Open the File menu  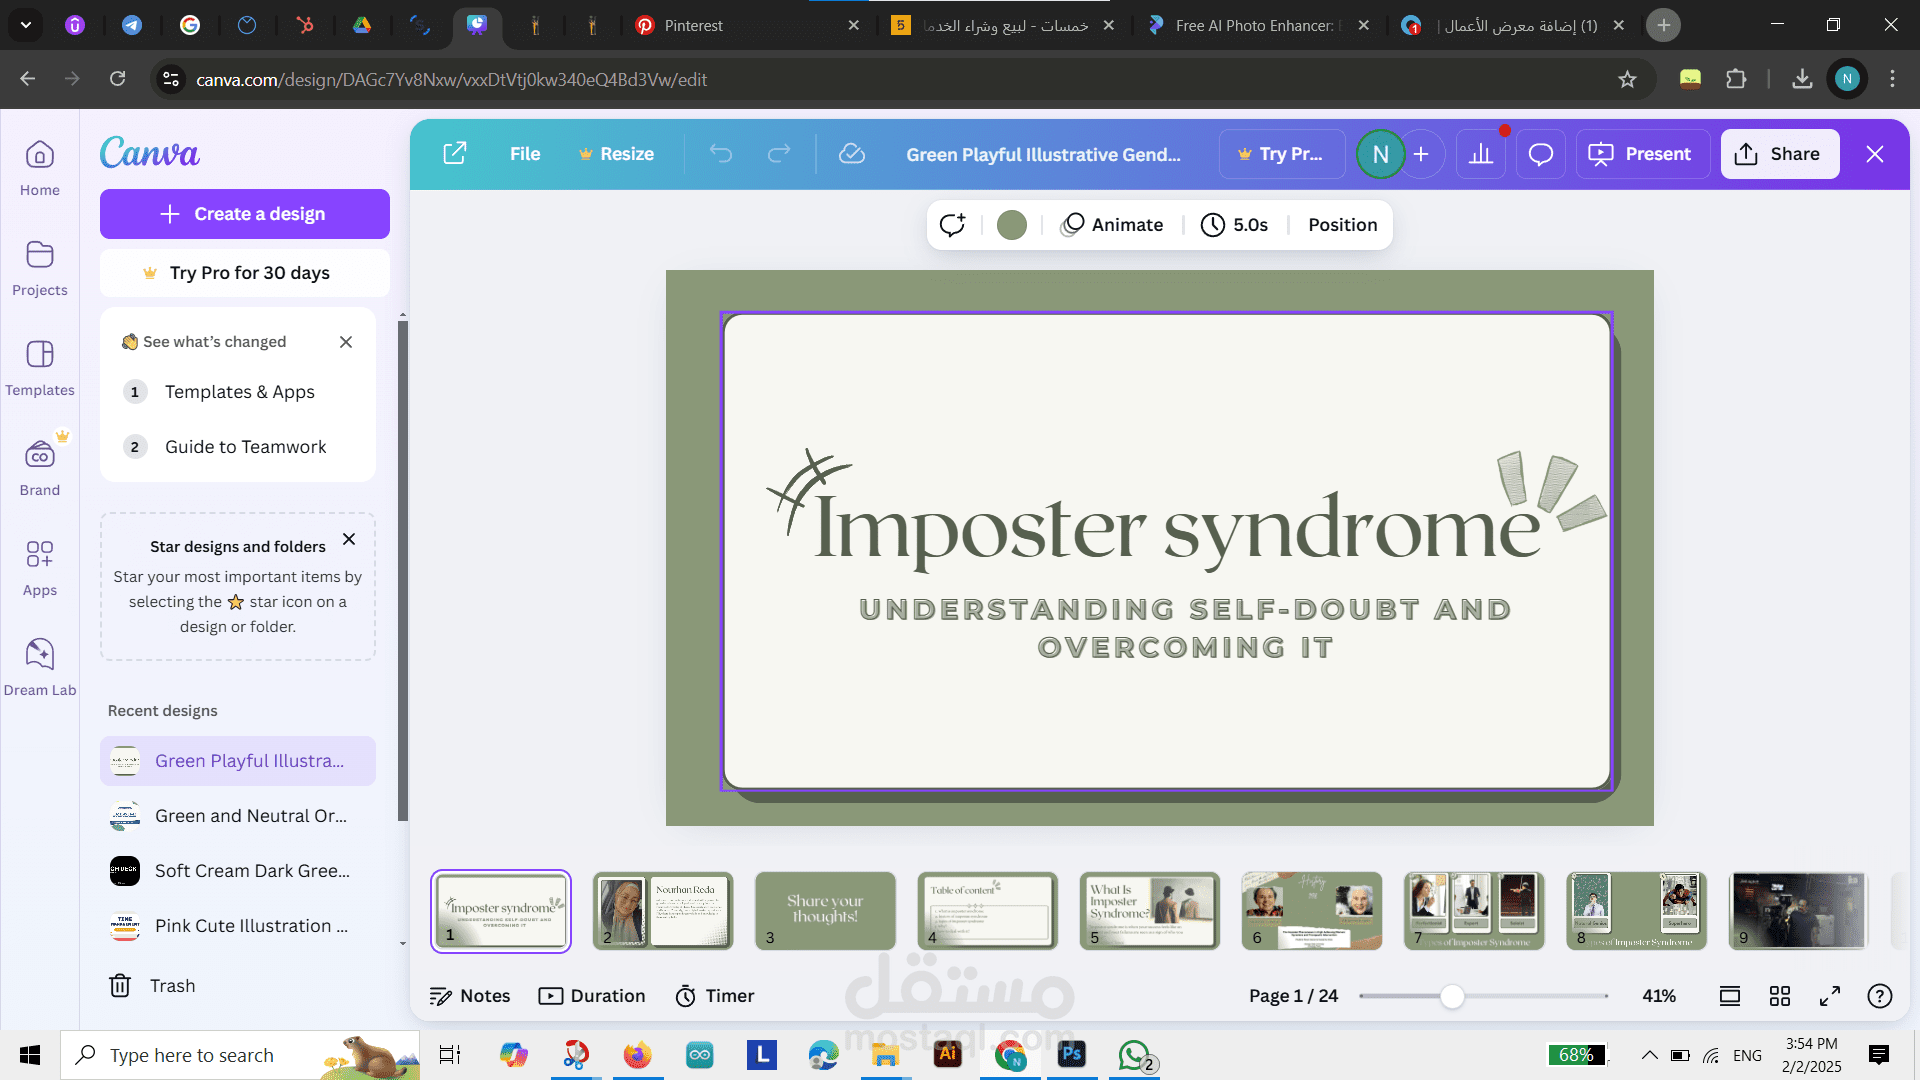point(524,154)
